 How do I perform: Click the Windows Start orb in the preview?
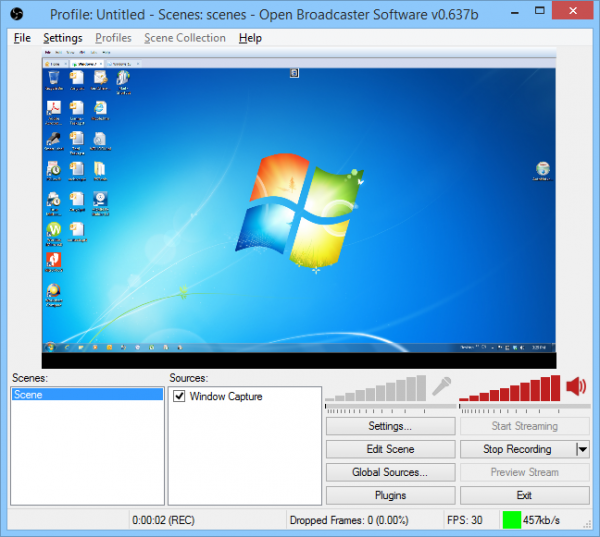[x=50, y=348]
